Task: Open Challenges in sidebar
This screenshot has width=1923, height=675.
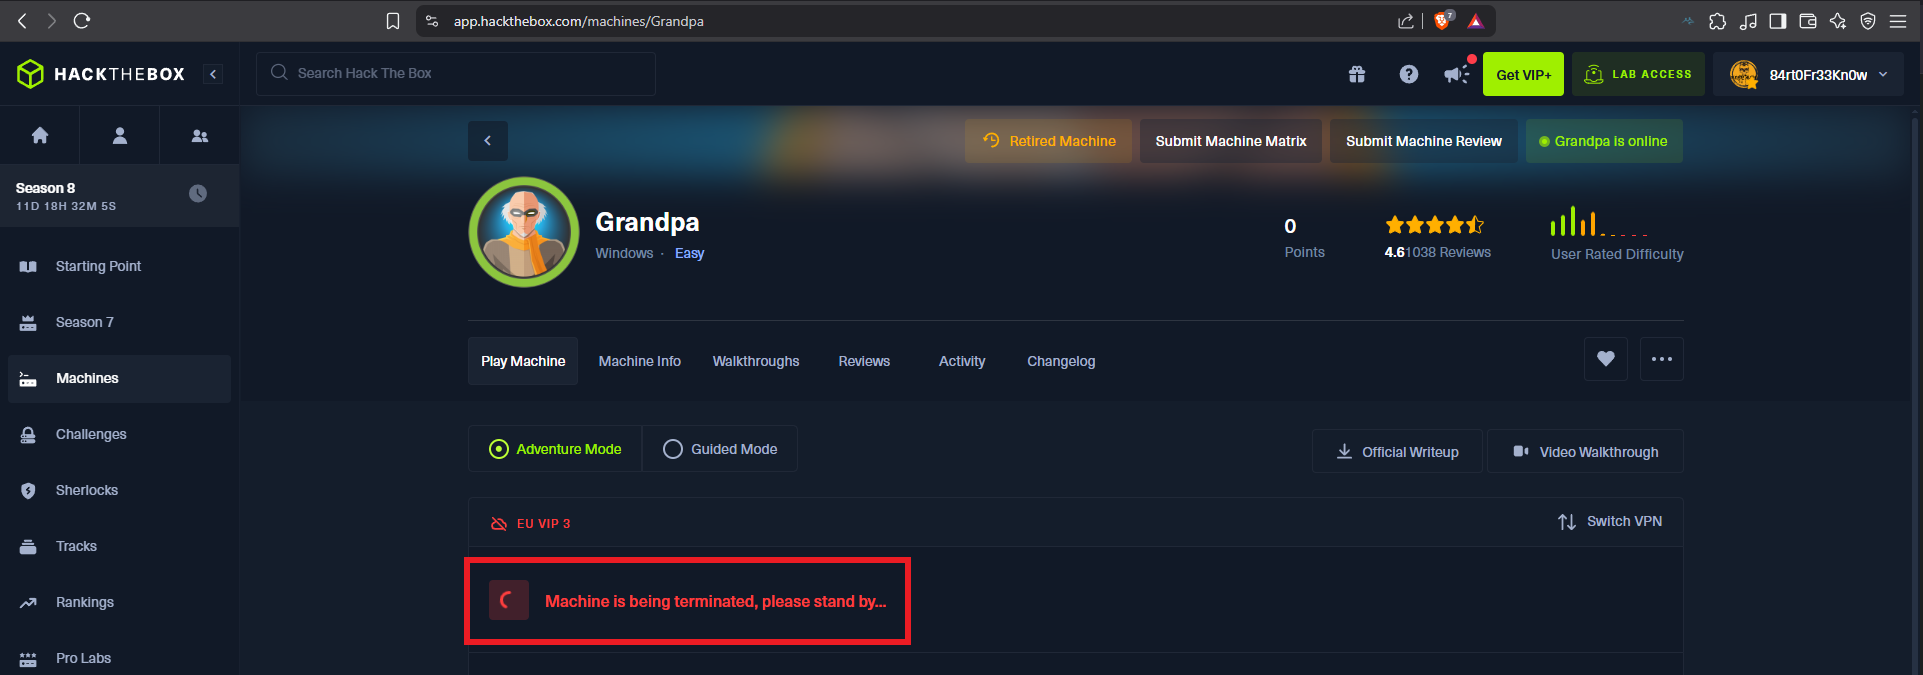Action: click(x=119, y=434)
